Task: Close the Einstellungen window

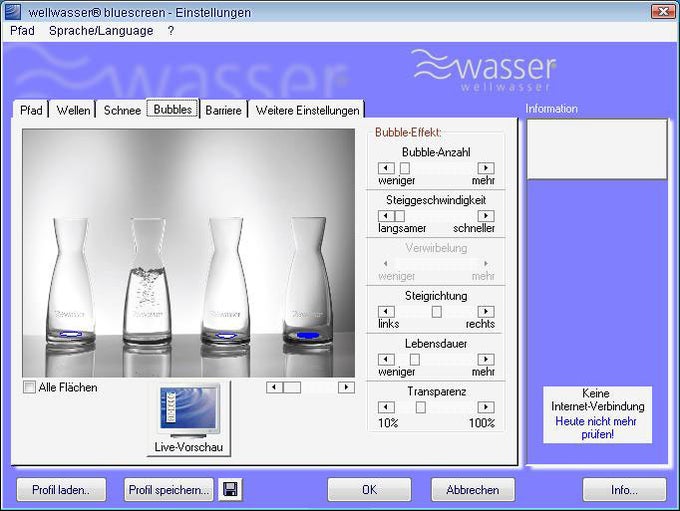Action: point(663,11)
